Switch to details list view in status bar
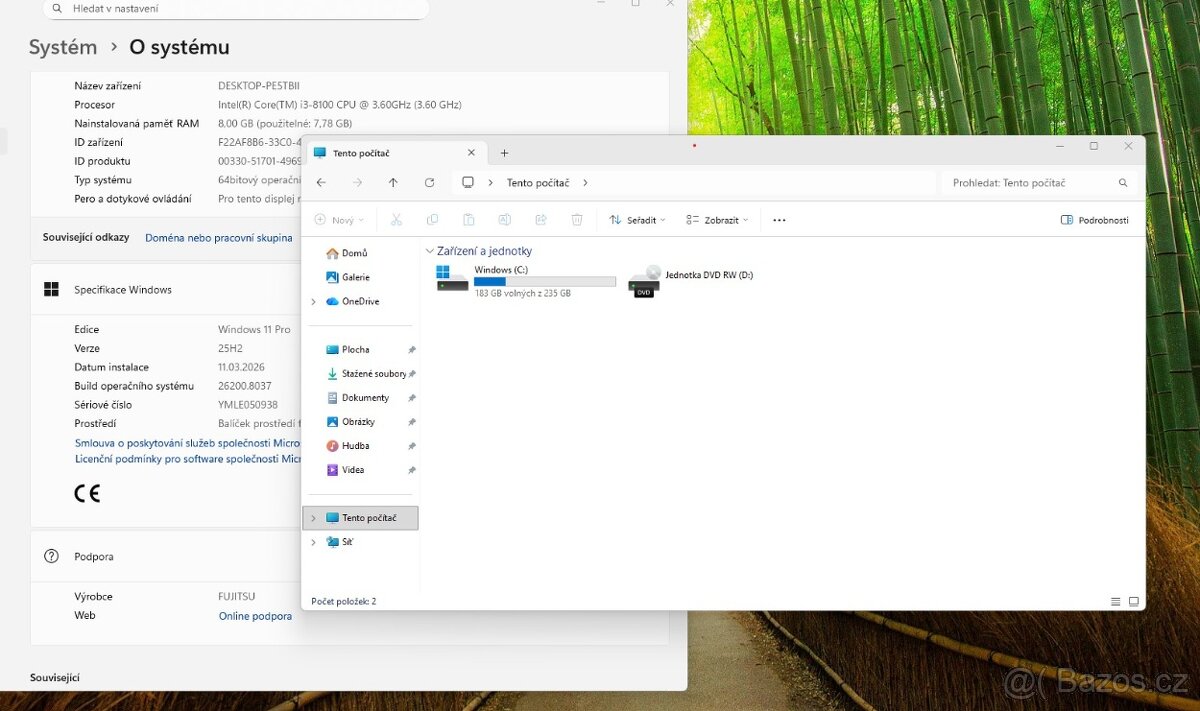The image size is (1200, 711). pos(1115,601)
